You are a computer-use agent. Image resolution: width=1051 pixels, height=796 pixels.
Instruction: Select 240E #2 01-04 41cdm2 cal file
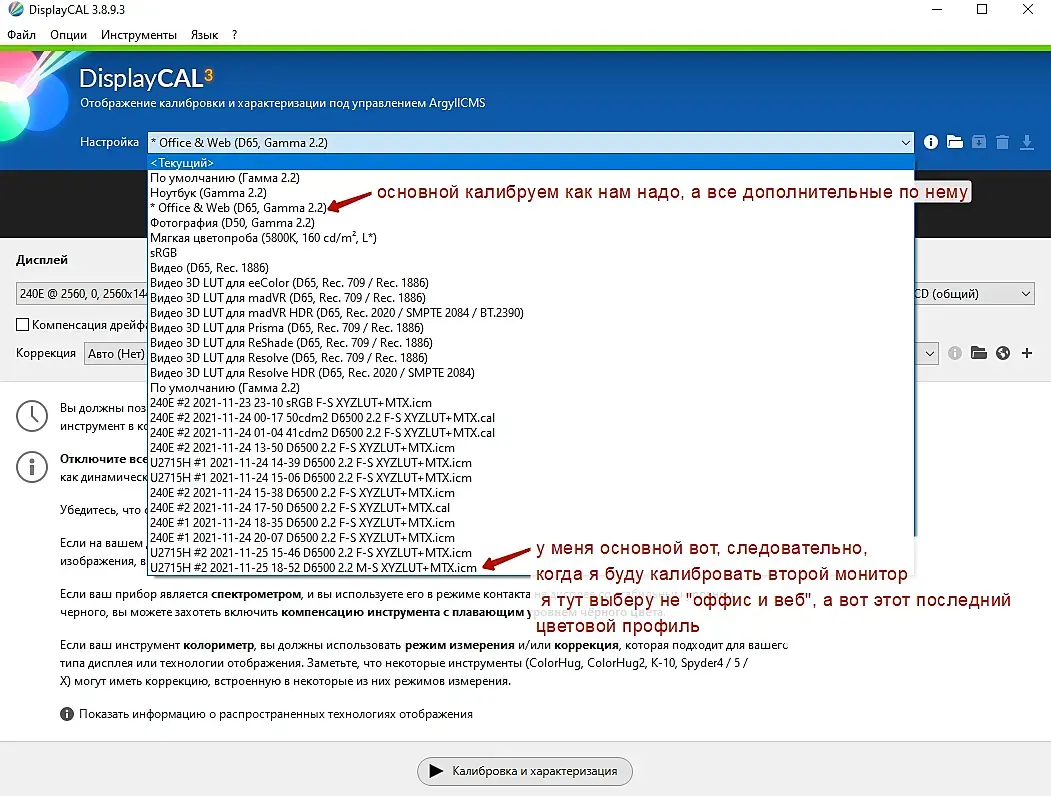click(x=531, y=433)
